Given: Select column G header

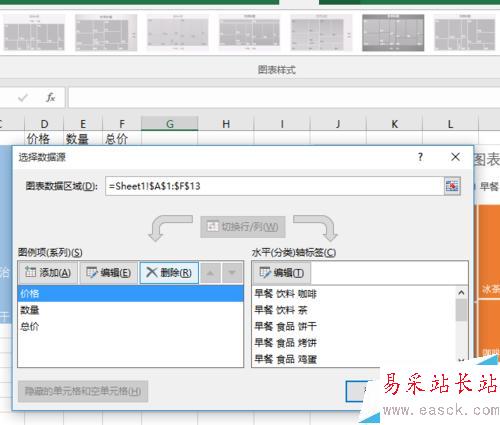Looking at the screenshot, I should point(170,124).
